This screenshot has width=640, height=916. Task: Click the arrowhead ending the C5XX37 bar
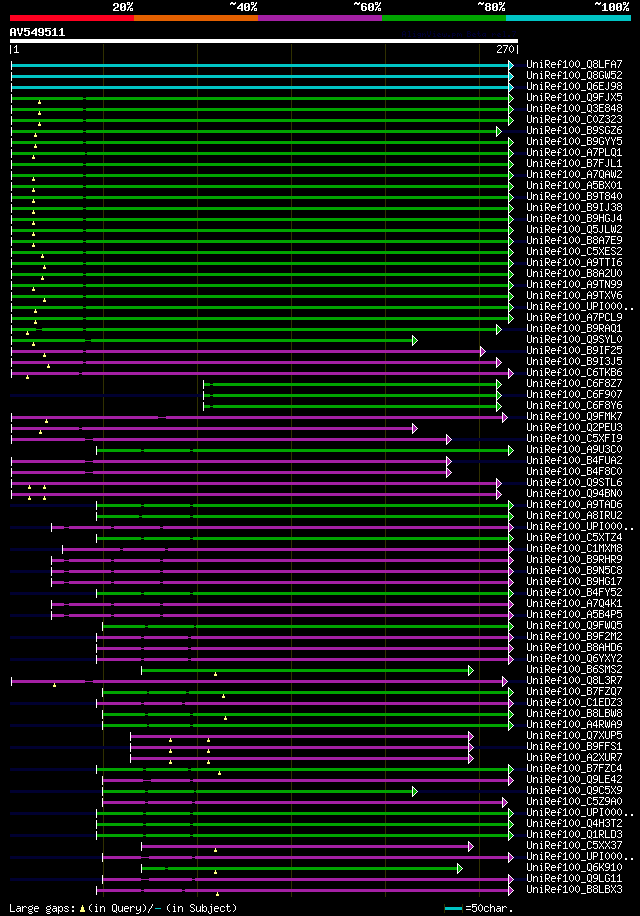[x=471, y=846]
